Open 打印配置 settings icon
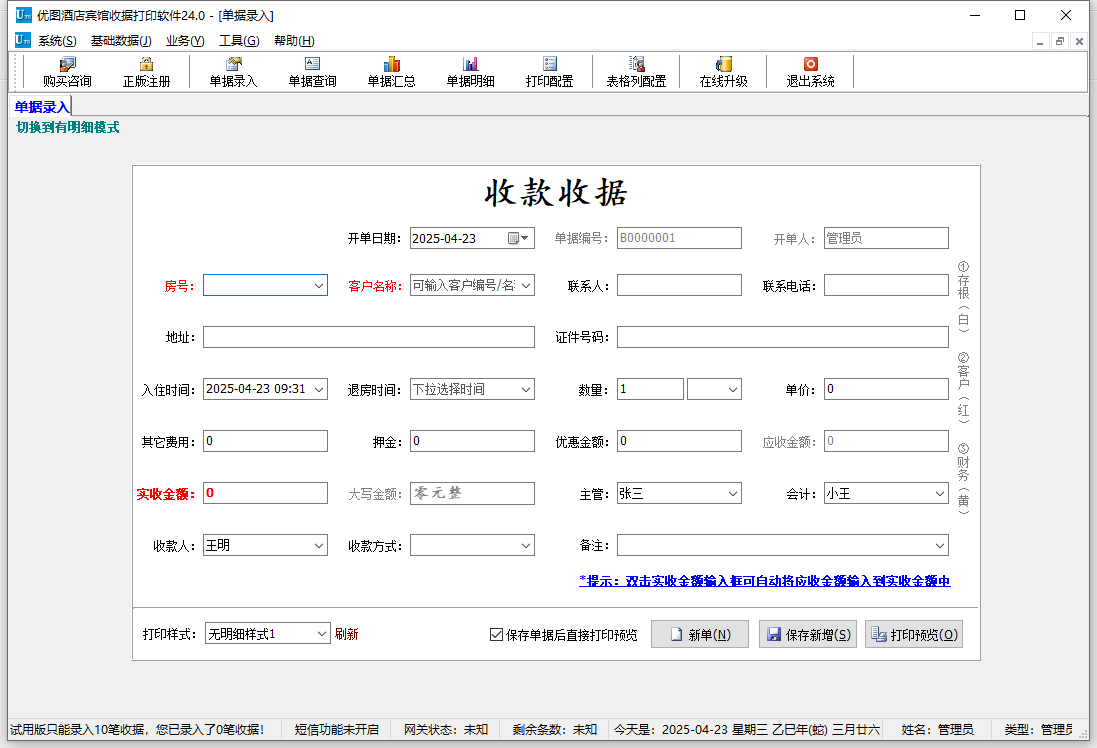The width and height of the screenshot is (1097, 748). coord(550,64)
